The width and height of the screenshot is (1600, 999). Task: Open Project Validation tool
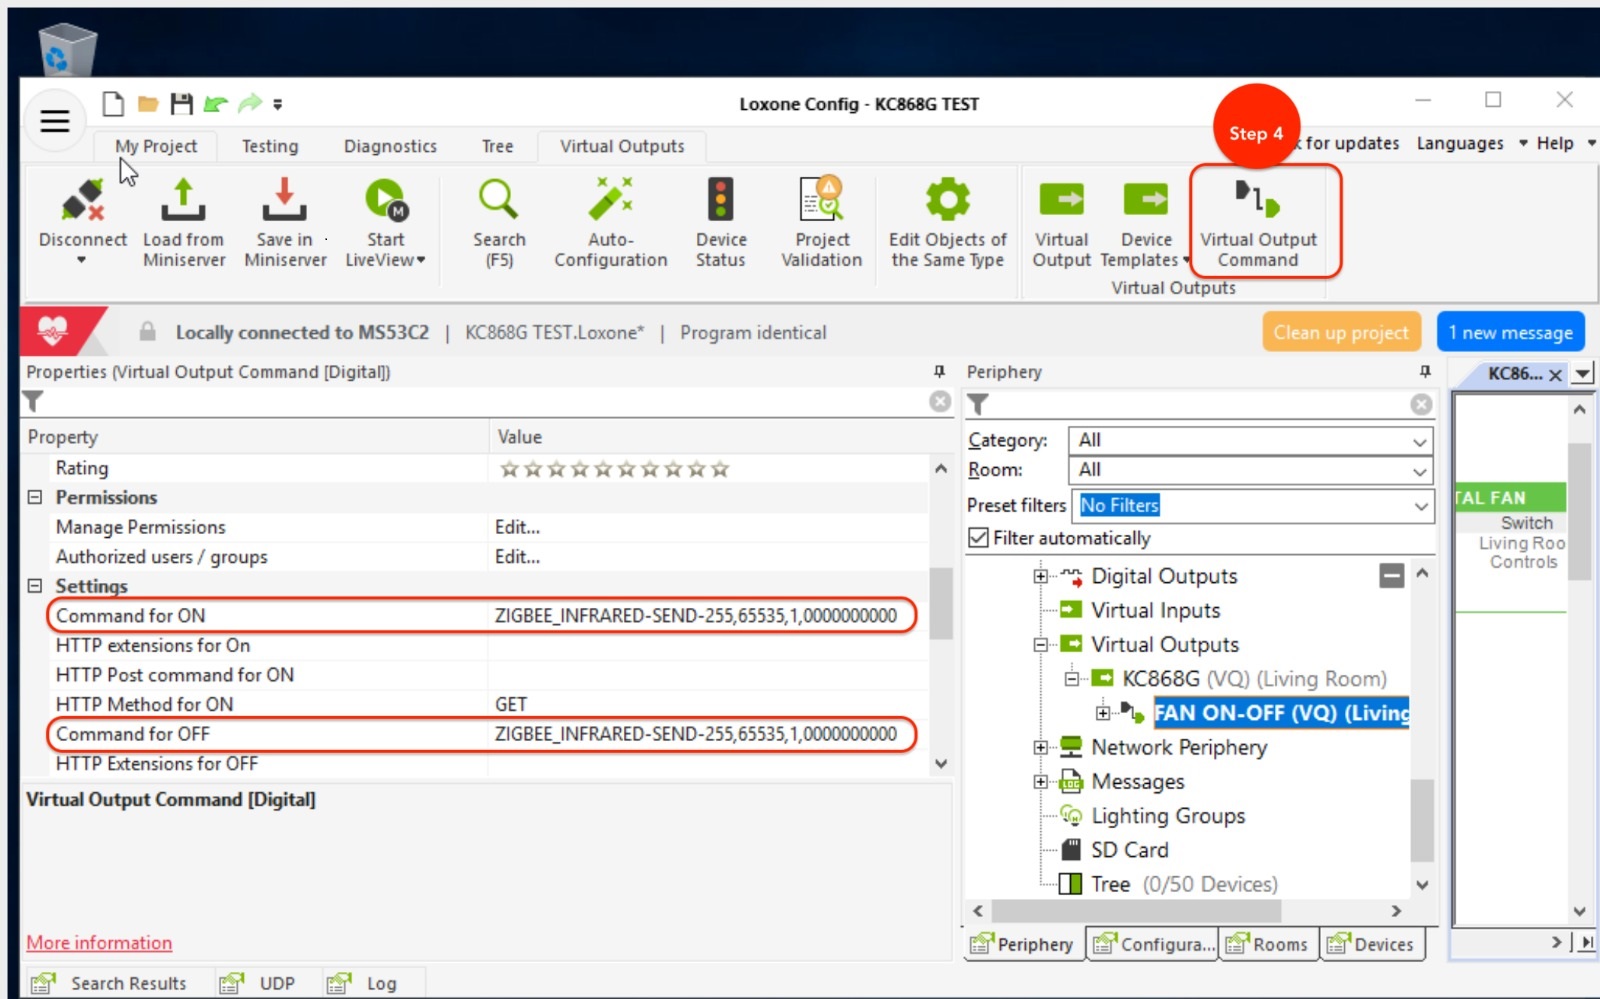click(821, 201)
